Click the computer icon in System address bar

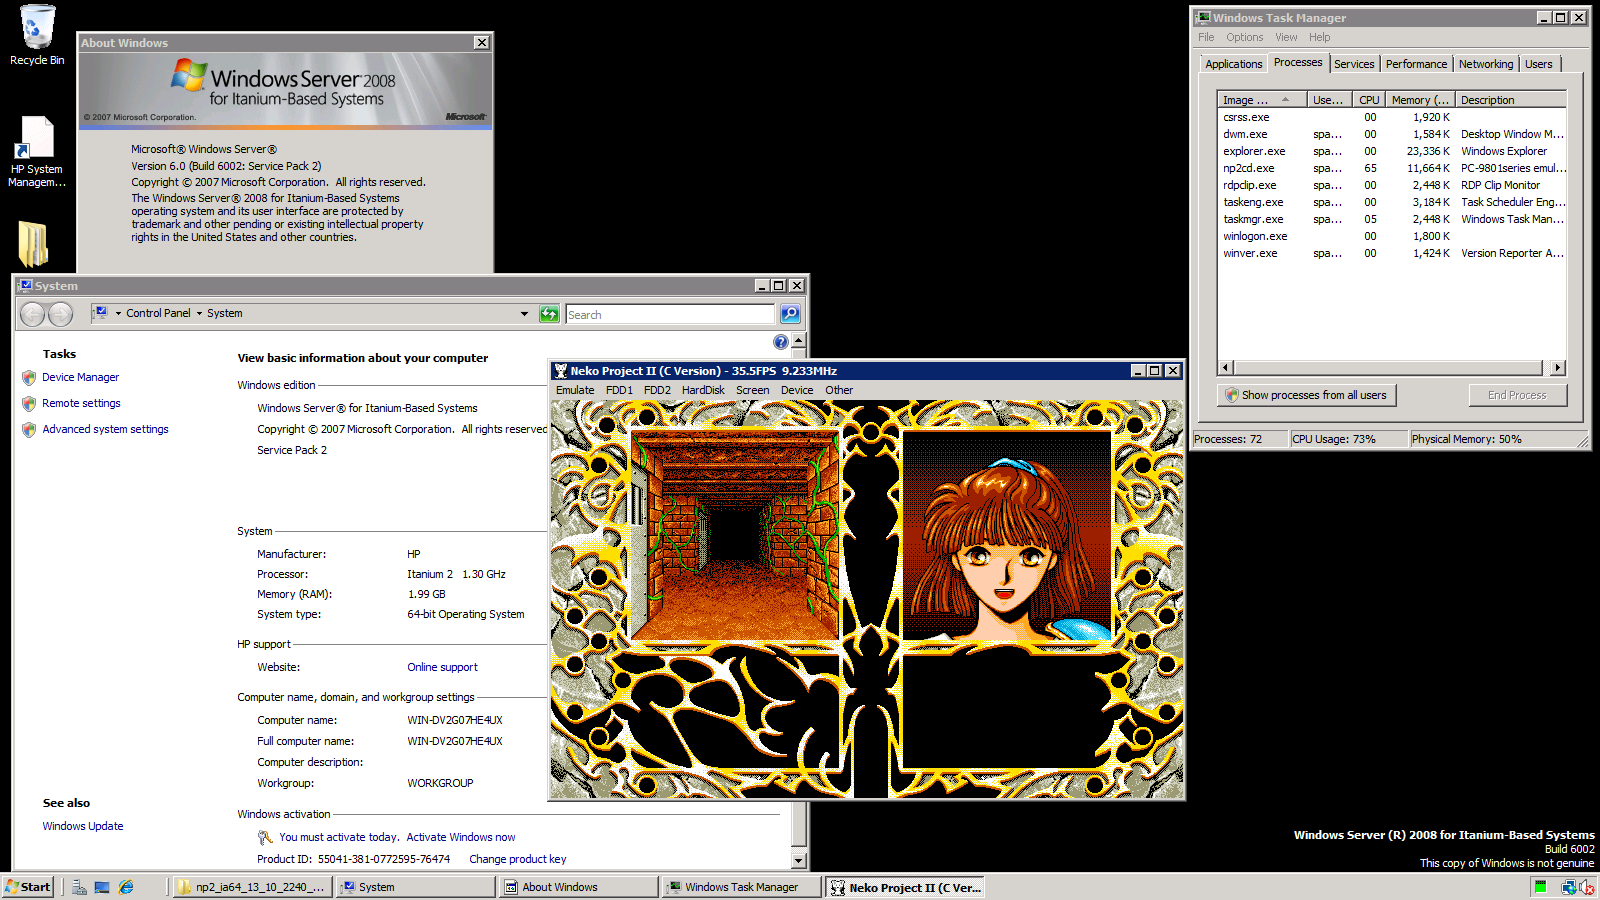100,313
